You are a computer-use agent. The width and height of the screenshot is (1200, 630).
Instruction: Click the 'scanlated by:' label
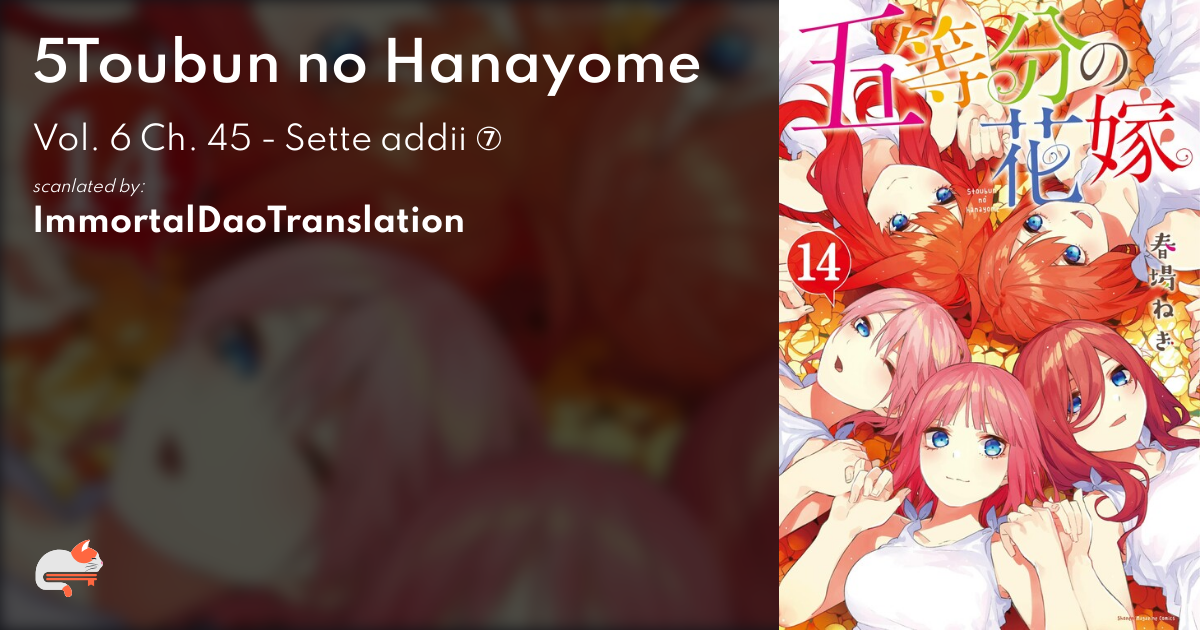(x=90, y=186)
